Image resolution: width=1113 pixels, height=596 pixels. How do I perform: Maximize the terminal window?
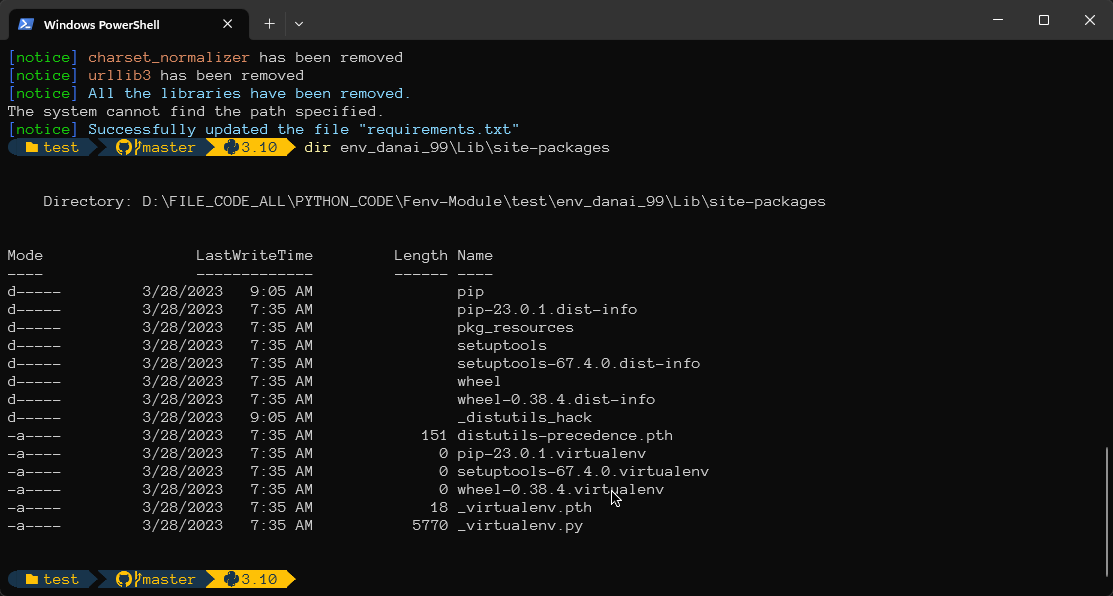click(1043, 20)
